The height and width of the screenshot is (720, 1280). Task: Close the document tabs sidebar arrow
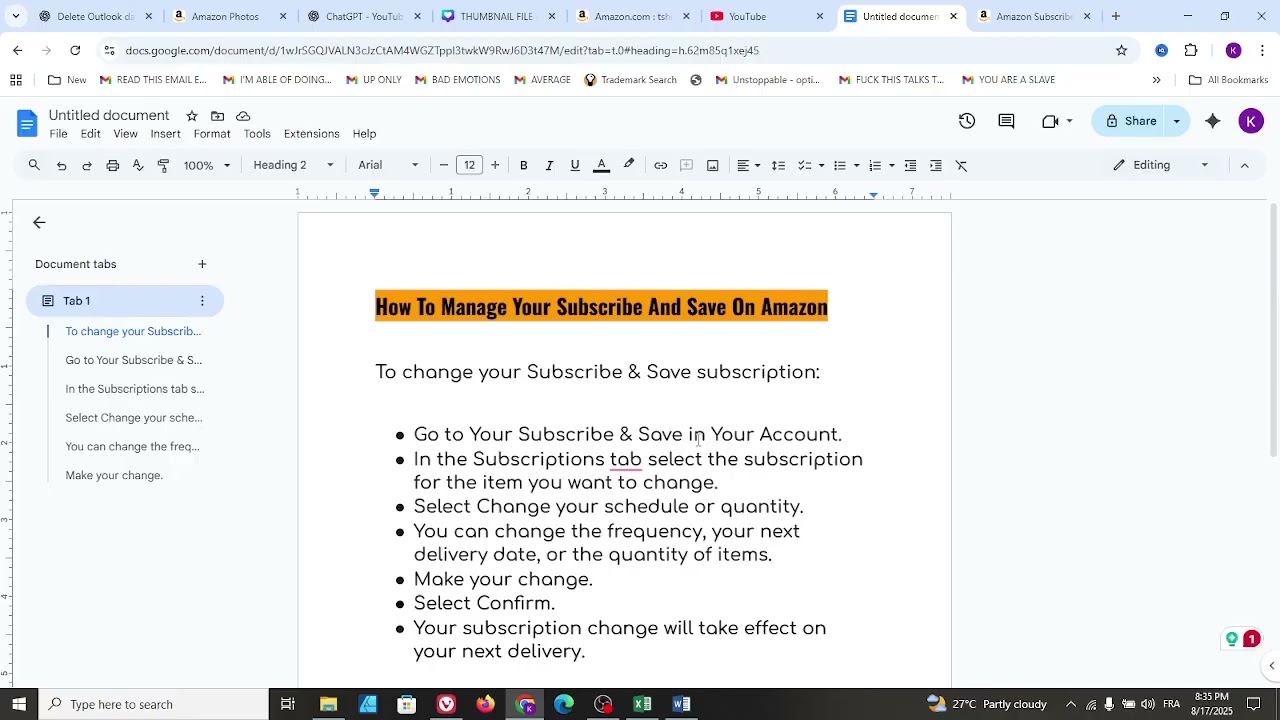pos(39,223)
